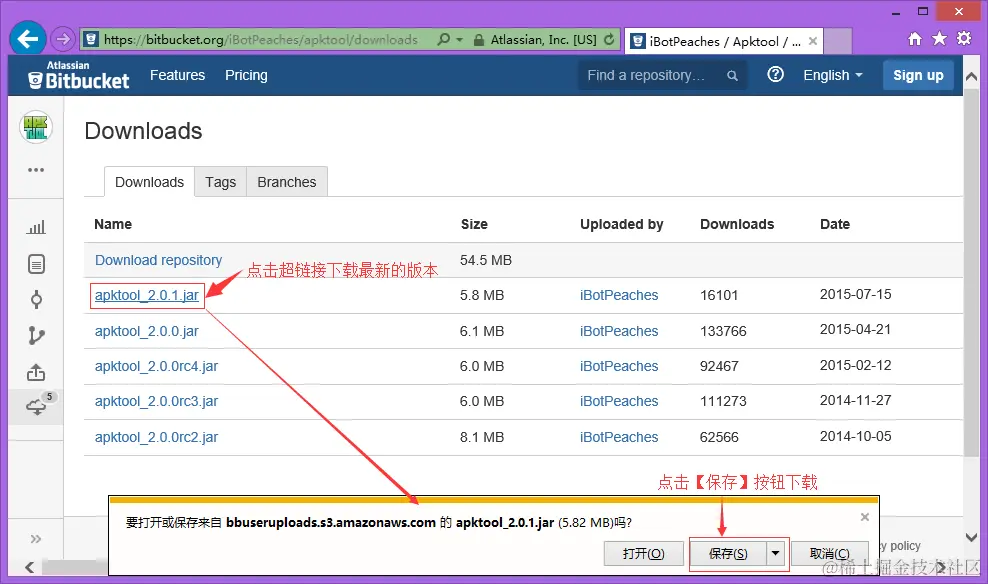Click the 16101 downloads count
The image size is (988, 584).
719,295
